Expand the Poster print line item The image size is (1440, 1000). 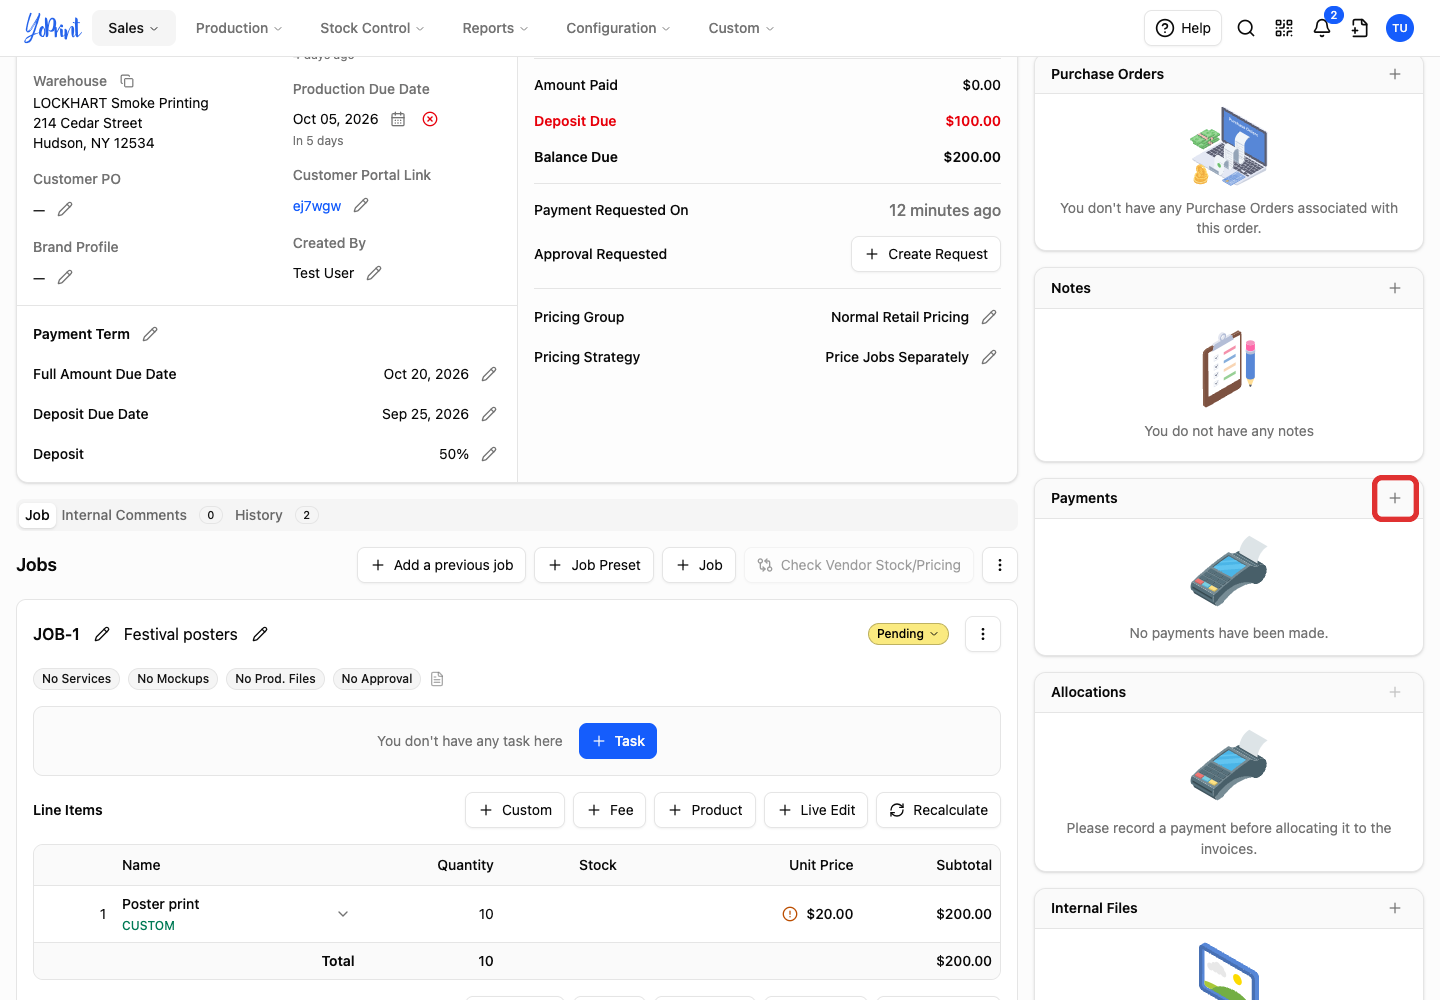[343, 914]
